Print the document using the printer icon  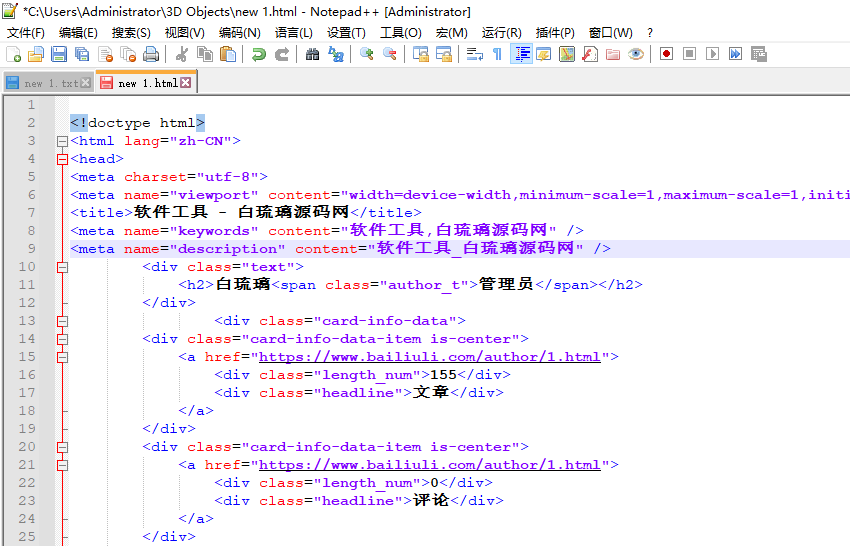coord(151,54)
